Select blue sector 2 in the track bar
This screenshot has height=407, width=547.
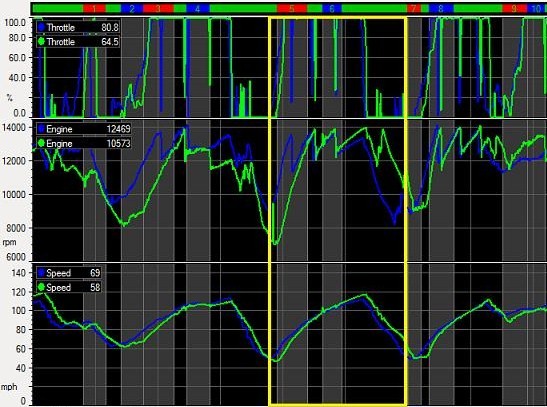132,9
